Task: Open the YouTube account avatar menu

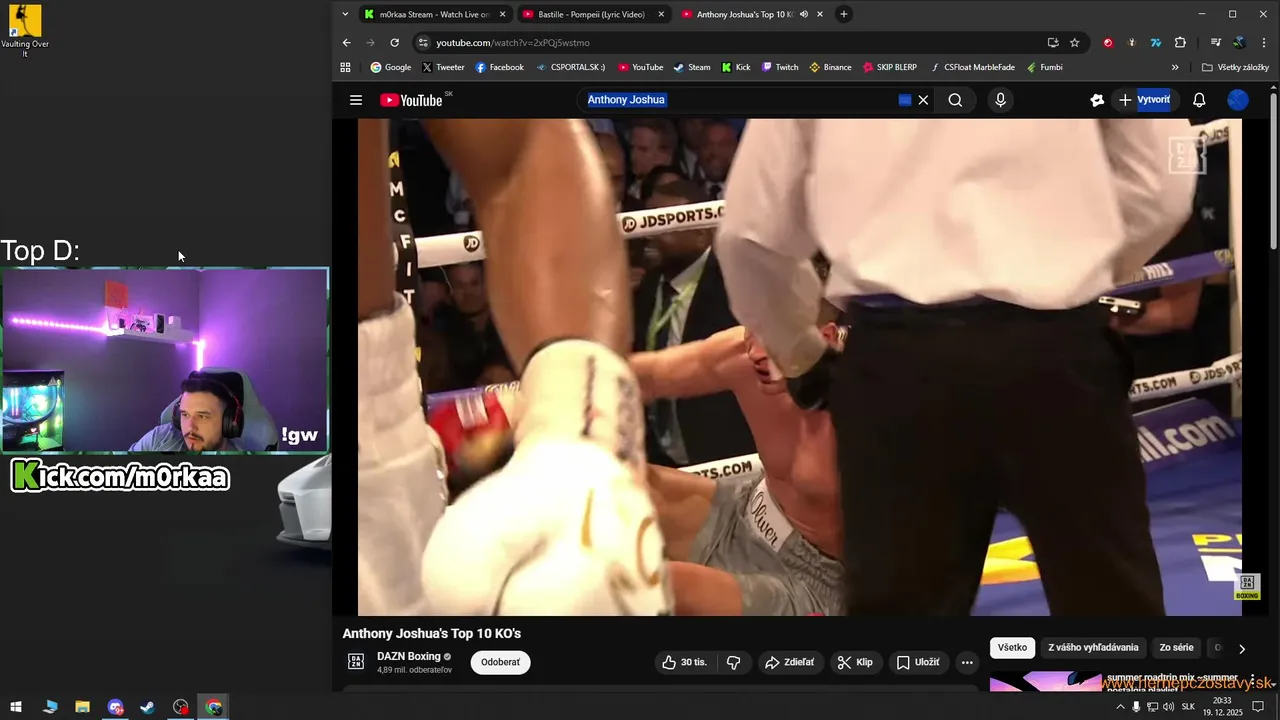Action: point(1238,100)
